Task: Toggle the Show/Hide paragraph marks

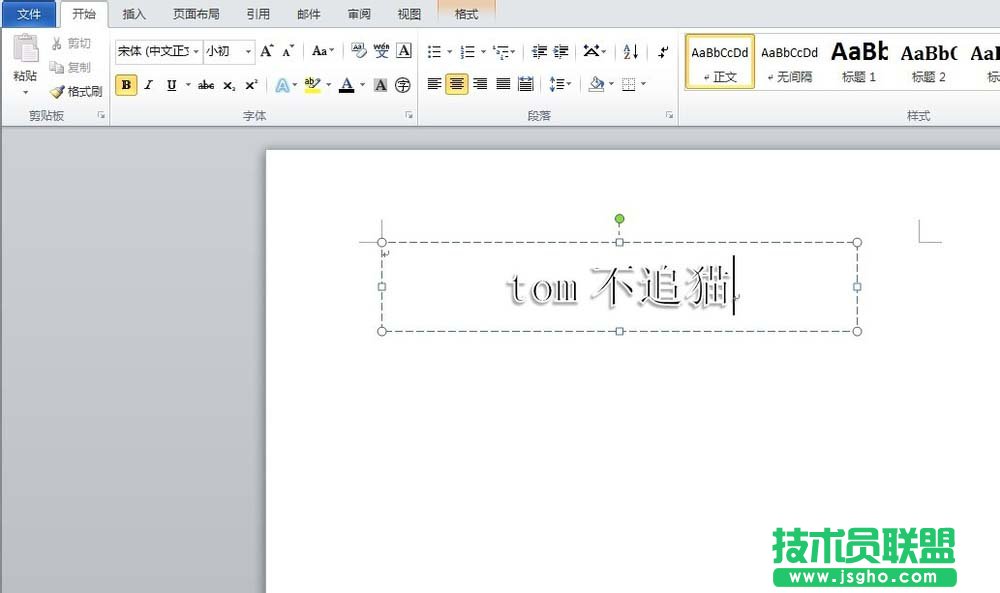Action: tap(661, 51)
